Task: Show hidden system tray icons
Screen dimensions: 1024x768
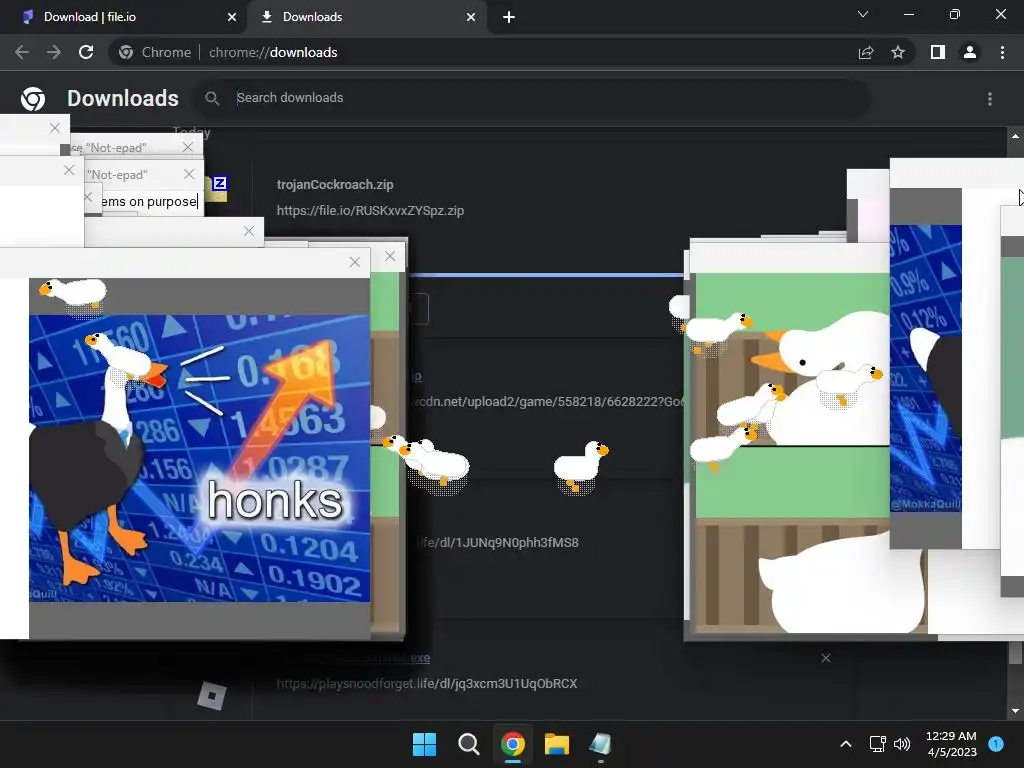Action: click(x=846, y=744)
